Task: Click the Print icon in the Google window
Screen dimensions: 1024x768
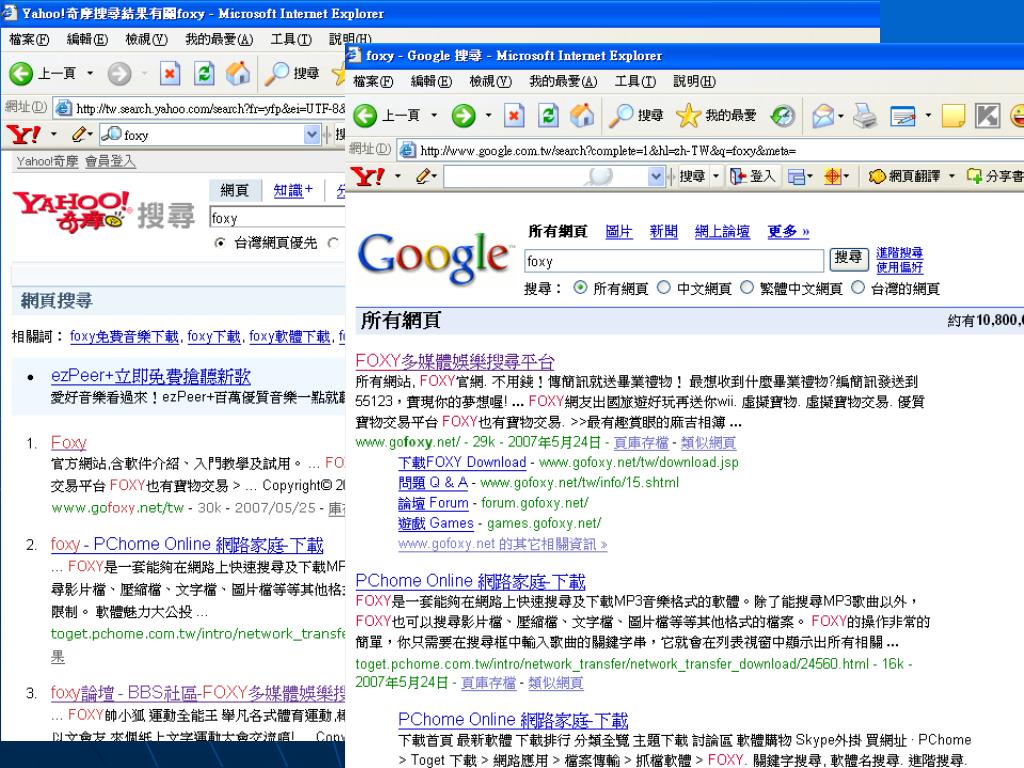Action: 865,116
